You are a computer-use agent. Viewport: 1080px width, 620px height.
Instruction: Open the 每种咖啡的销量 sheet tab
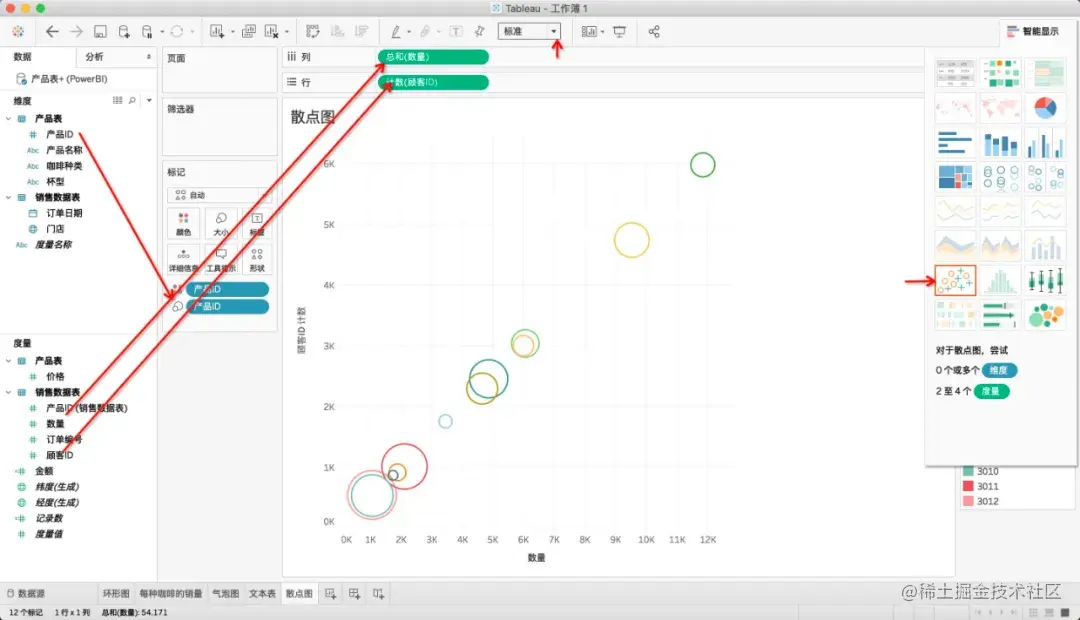pyautogui.click(x=171, y=593)
